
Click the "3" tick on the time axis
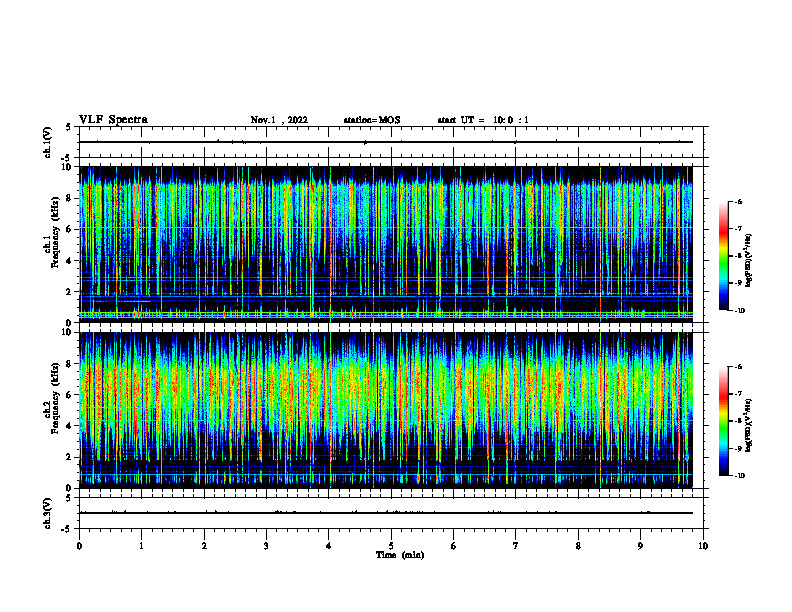coord(266,546)
